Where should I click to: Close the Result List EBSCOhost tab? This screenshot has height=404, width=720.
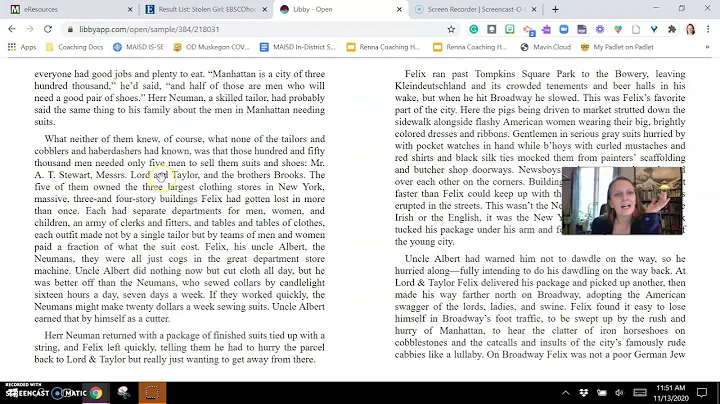point(264,9)
